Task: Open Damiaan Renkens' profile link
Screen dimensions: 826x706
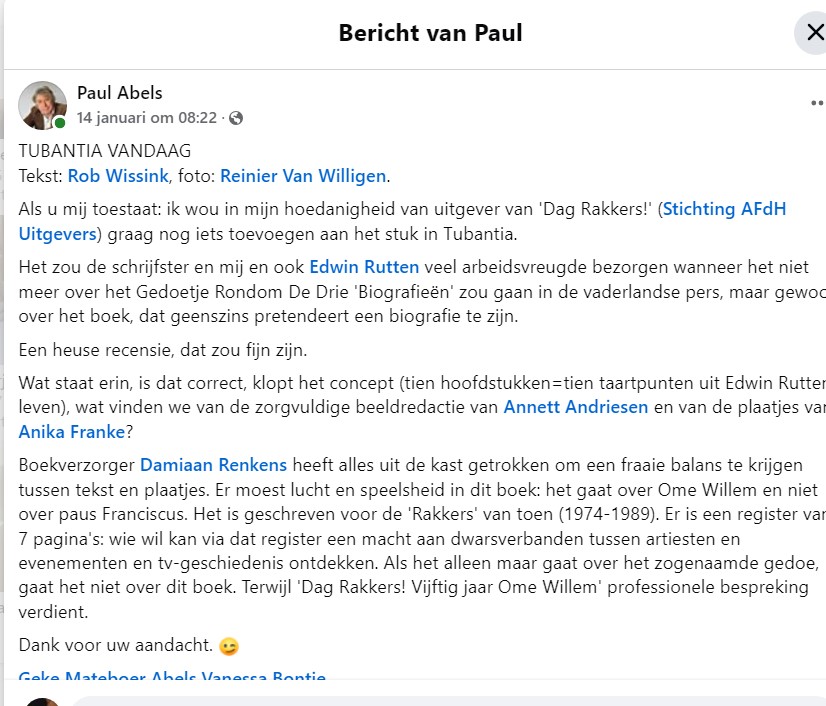Action: click(x=213, y=465)
